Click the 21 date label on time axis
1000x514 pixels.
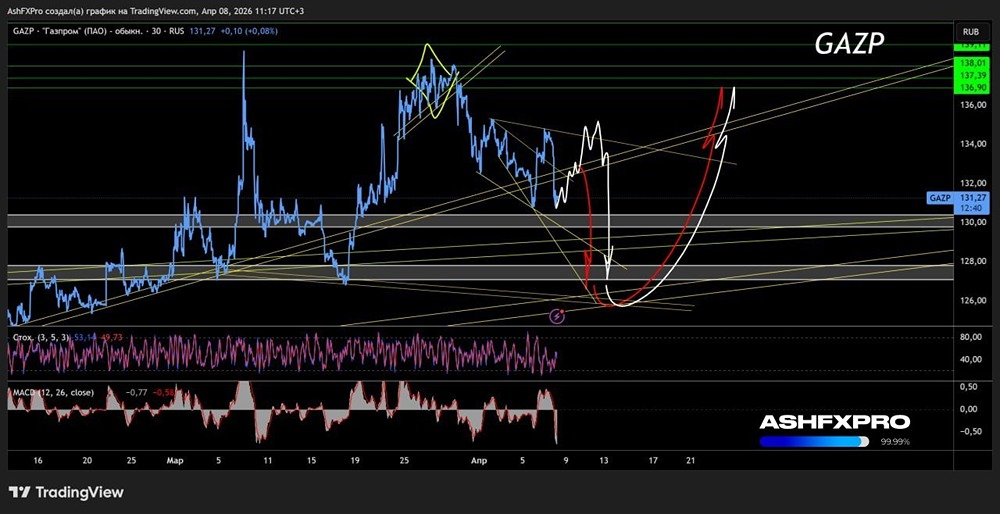tap(689, 460)
